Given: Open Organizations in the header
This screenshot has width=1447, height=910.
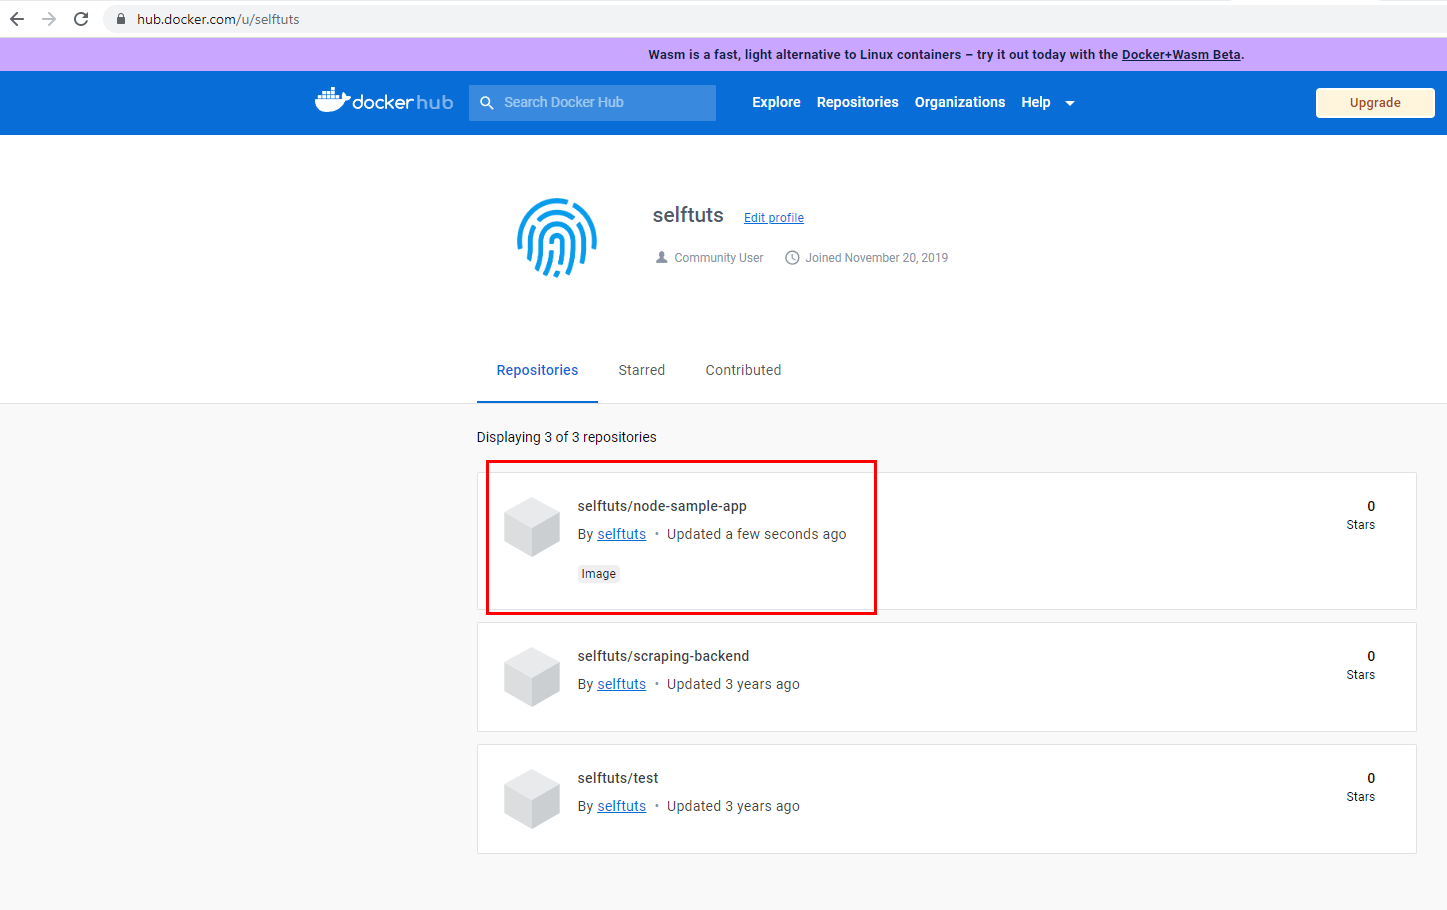Looking at the screenshot, I should [x=960, y=102].
